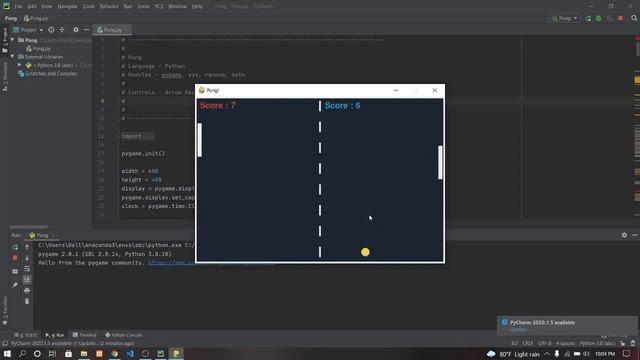The height and width of the screenshot is (360, 640).
Task: Click the rerun Pong icon in Run panel
Action: 15,247
